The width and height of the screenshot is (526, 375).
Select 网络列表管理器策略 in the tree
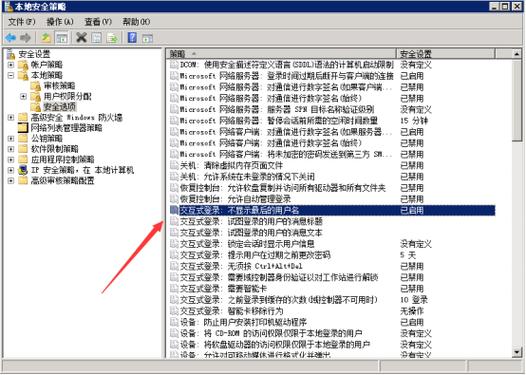pos(66,128)
